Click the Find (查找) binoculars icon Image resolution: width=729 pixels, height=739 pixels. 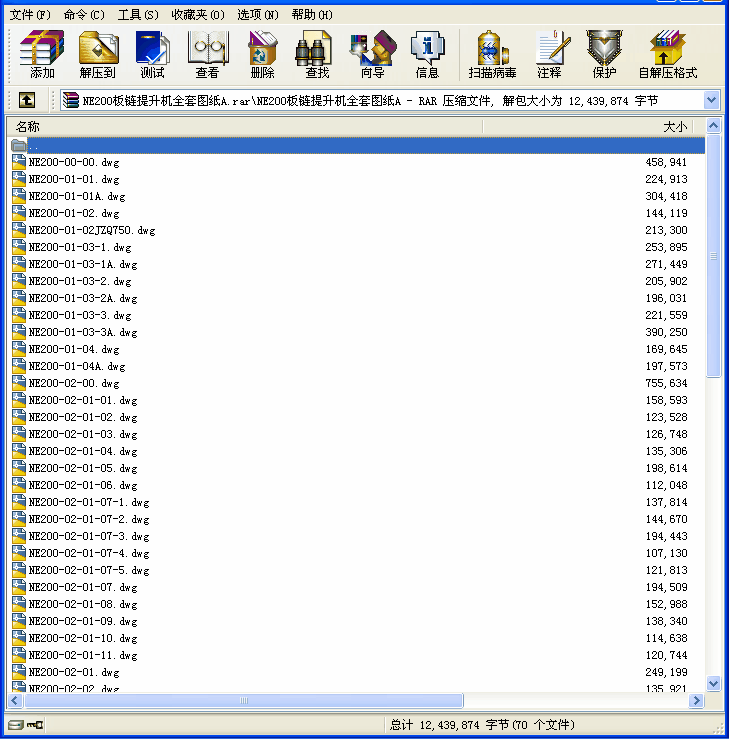[x=317, y=54]
